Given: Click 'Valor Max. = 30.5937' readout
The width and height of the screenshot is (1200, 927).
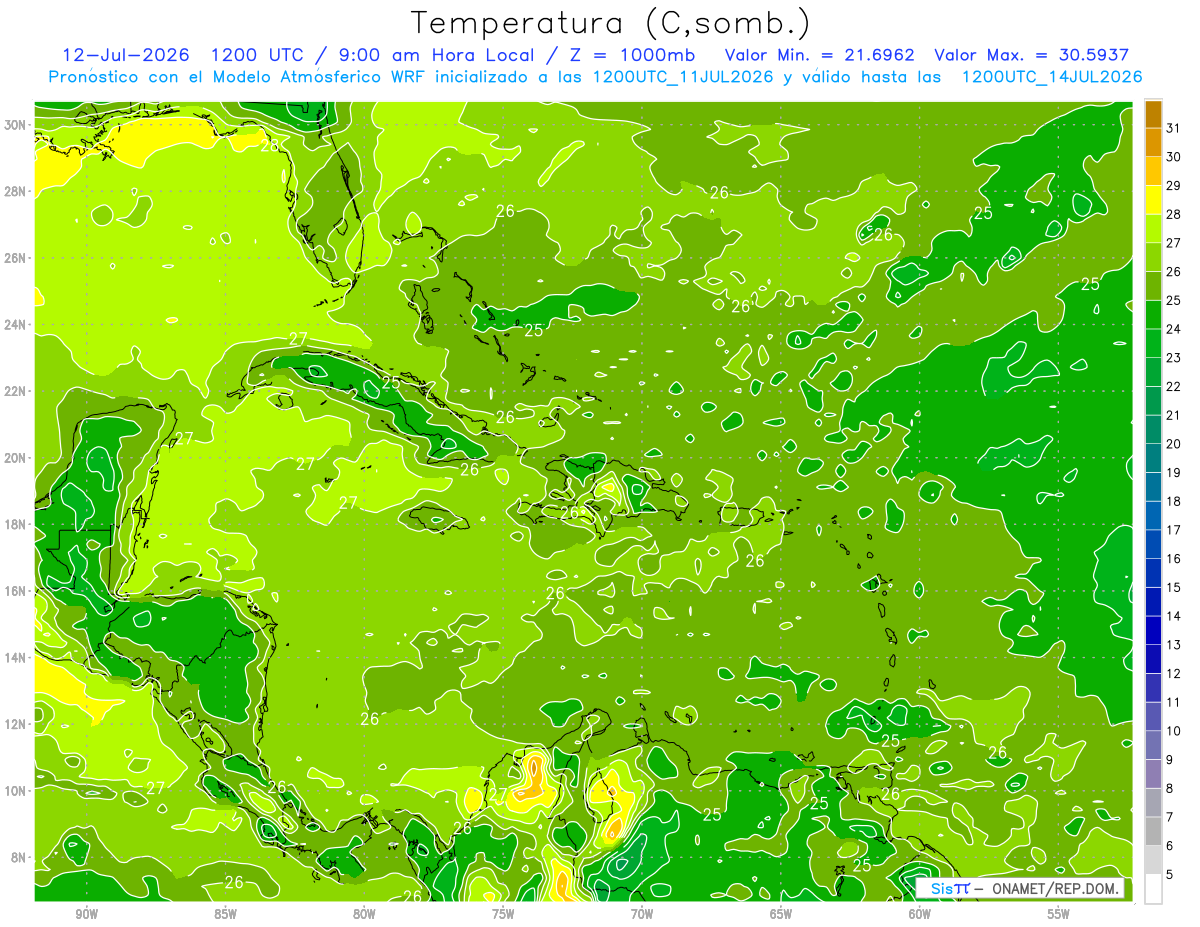Looking at the screenshot, I should [x=1032, y=55].
